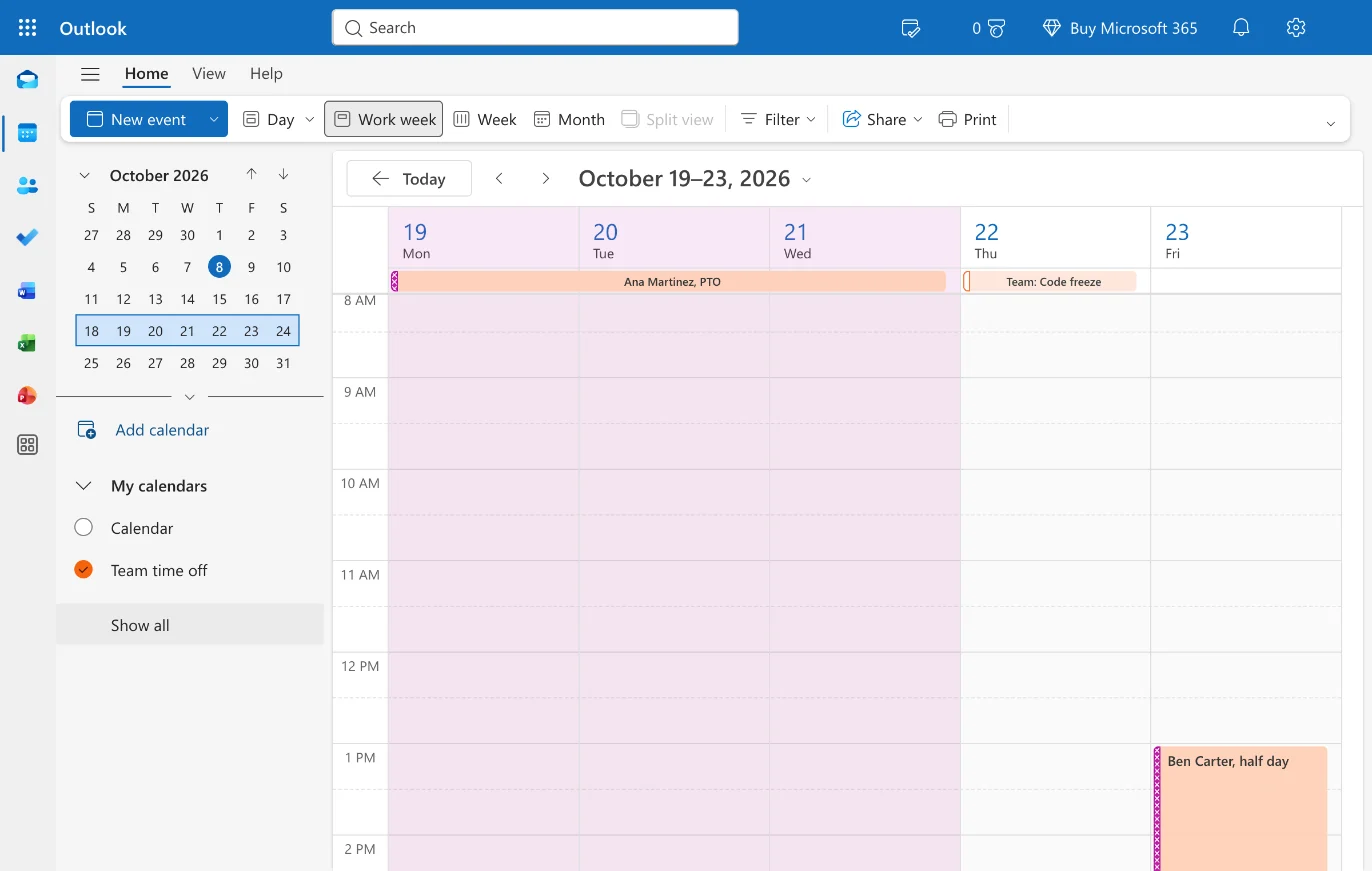Switch to the Day view

pyautogui.click(x=269, y=119)
